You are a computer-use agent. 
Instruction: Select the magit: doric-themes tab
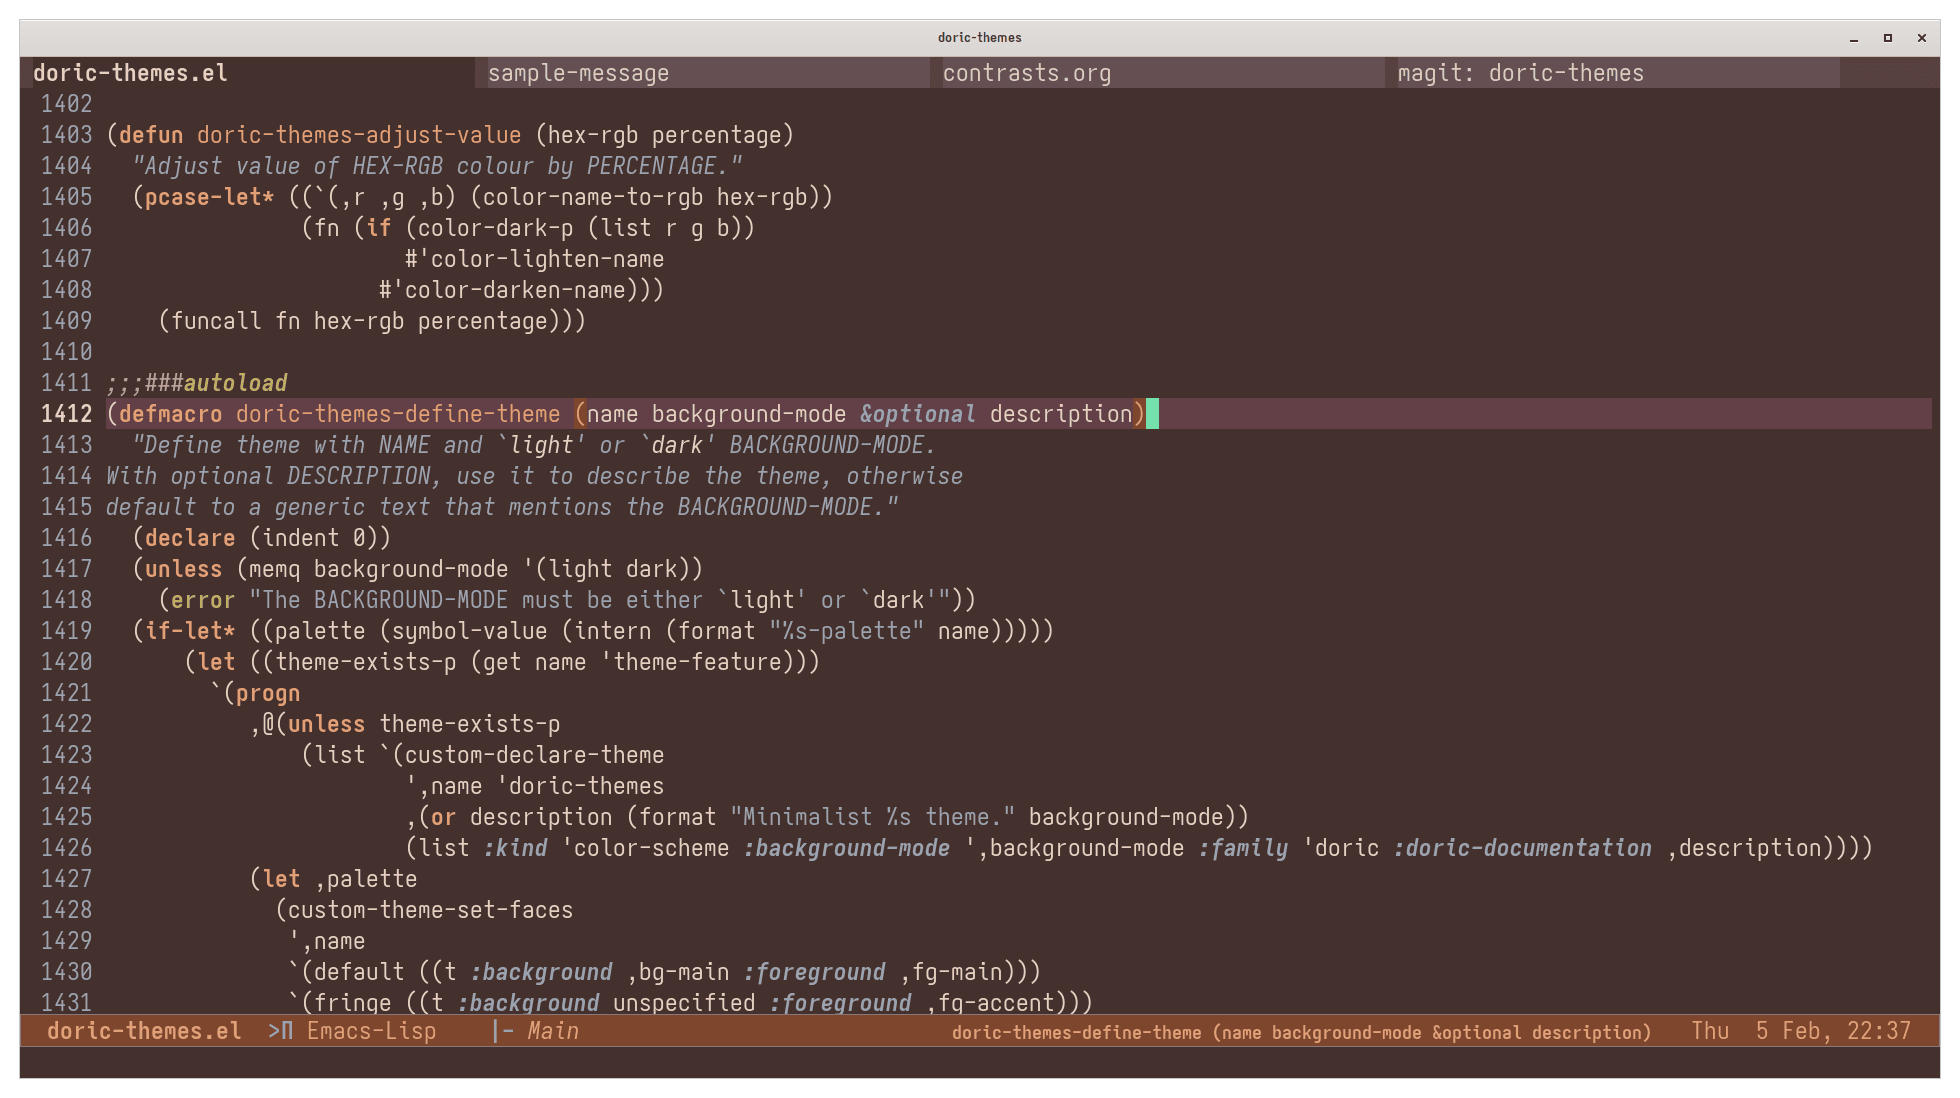pos(1520,73)
